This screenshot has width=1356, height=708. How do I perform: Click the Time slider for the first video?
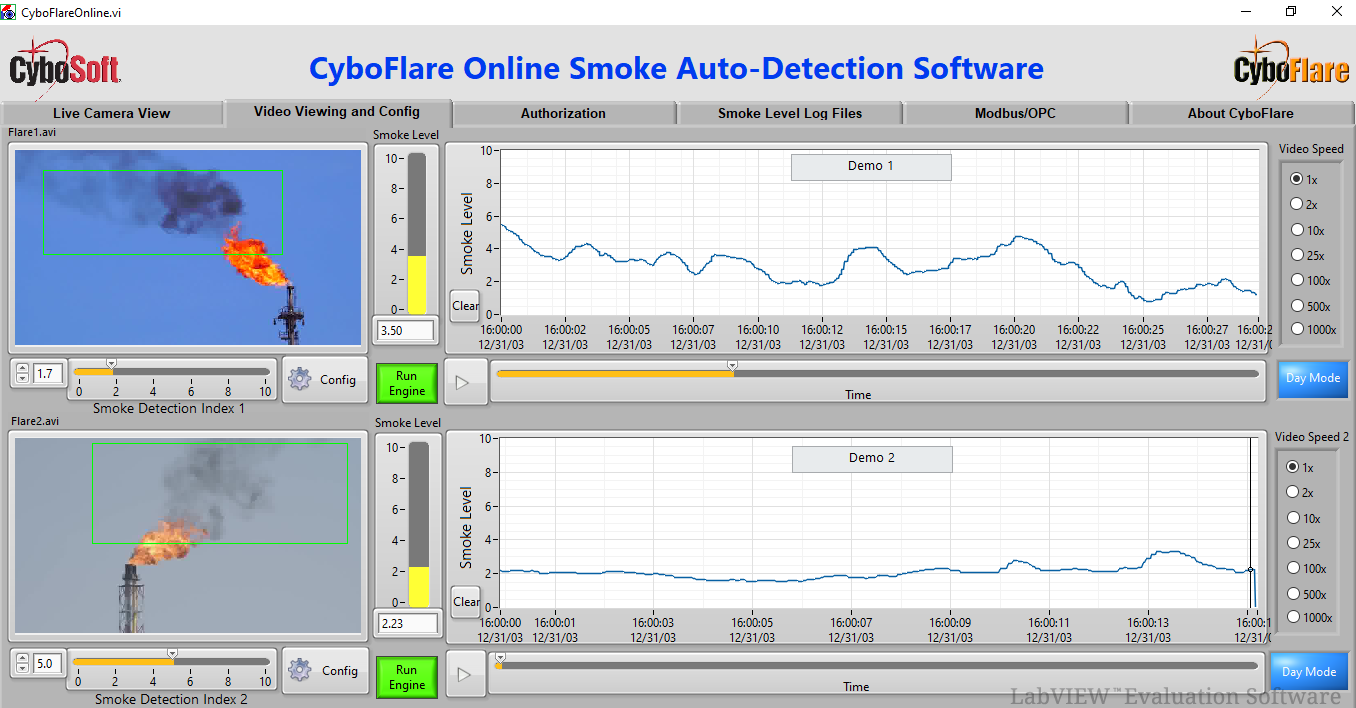876,374
